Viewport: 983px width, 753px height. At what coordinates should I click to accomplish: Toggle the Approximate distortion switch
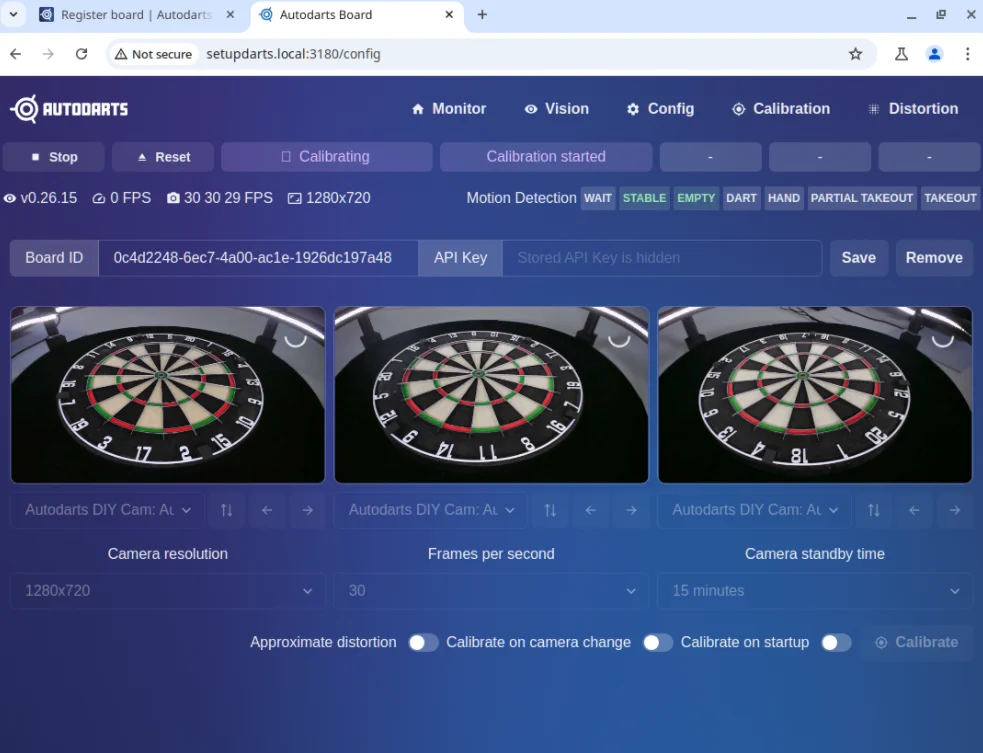coord(423,643)
